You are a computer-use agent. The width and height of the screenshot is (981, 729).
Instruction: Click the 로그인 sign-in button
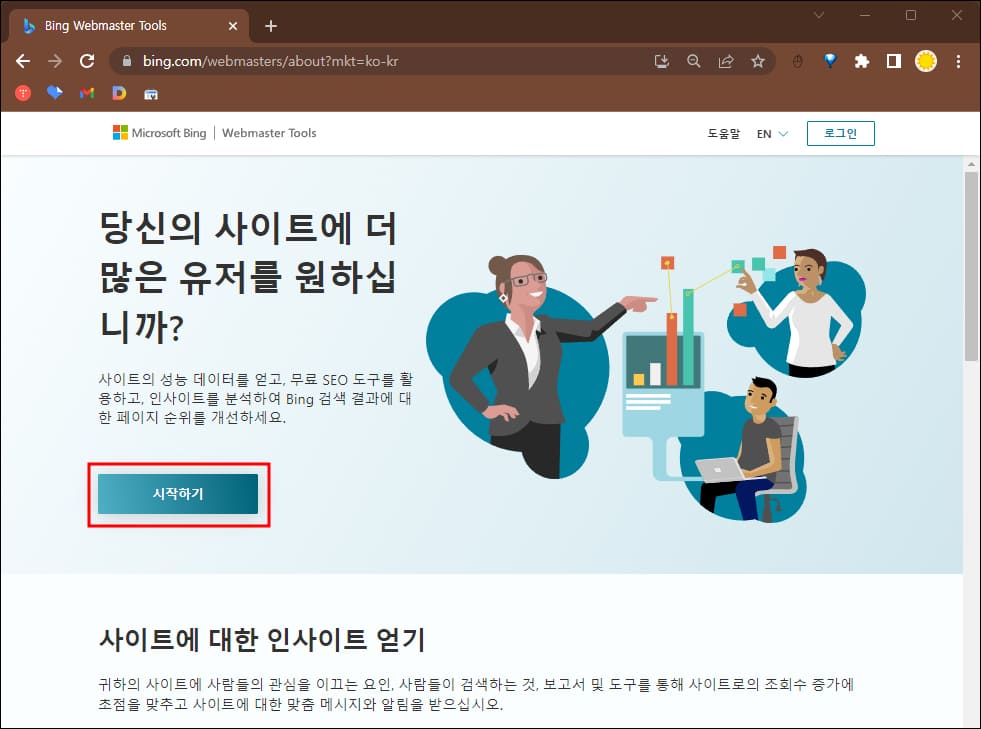pyautogui.click(x=840, y=133)
